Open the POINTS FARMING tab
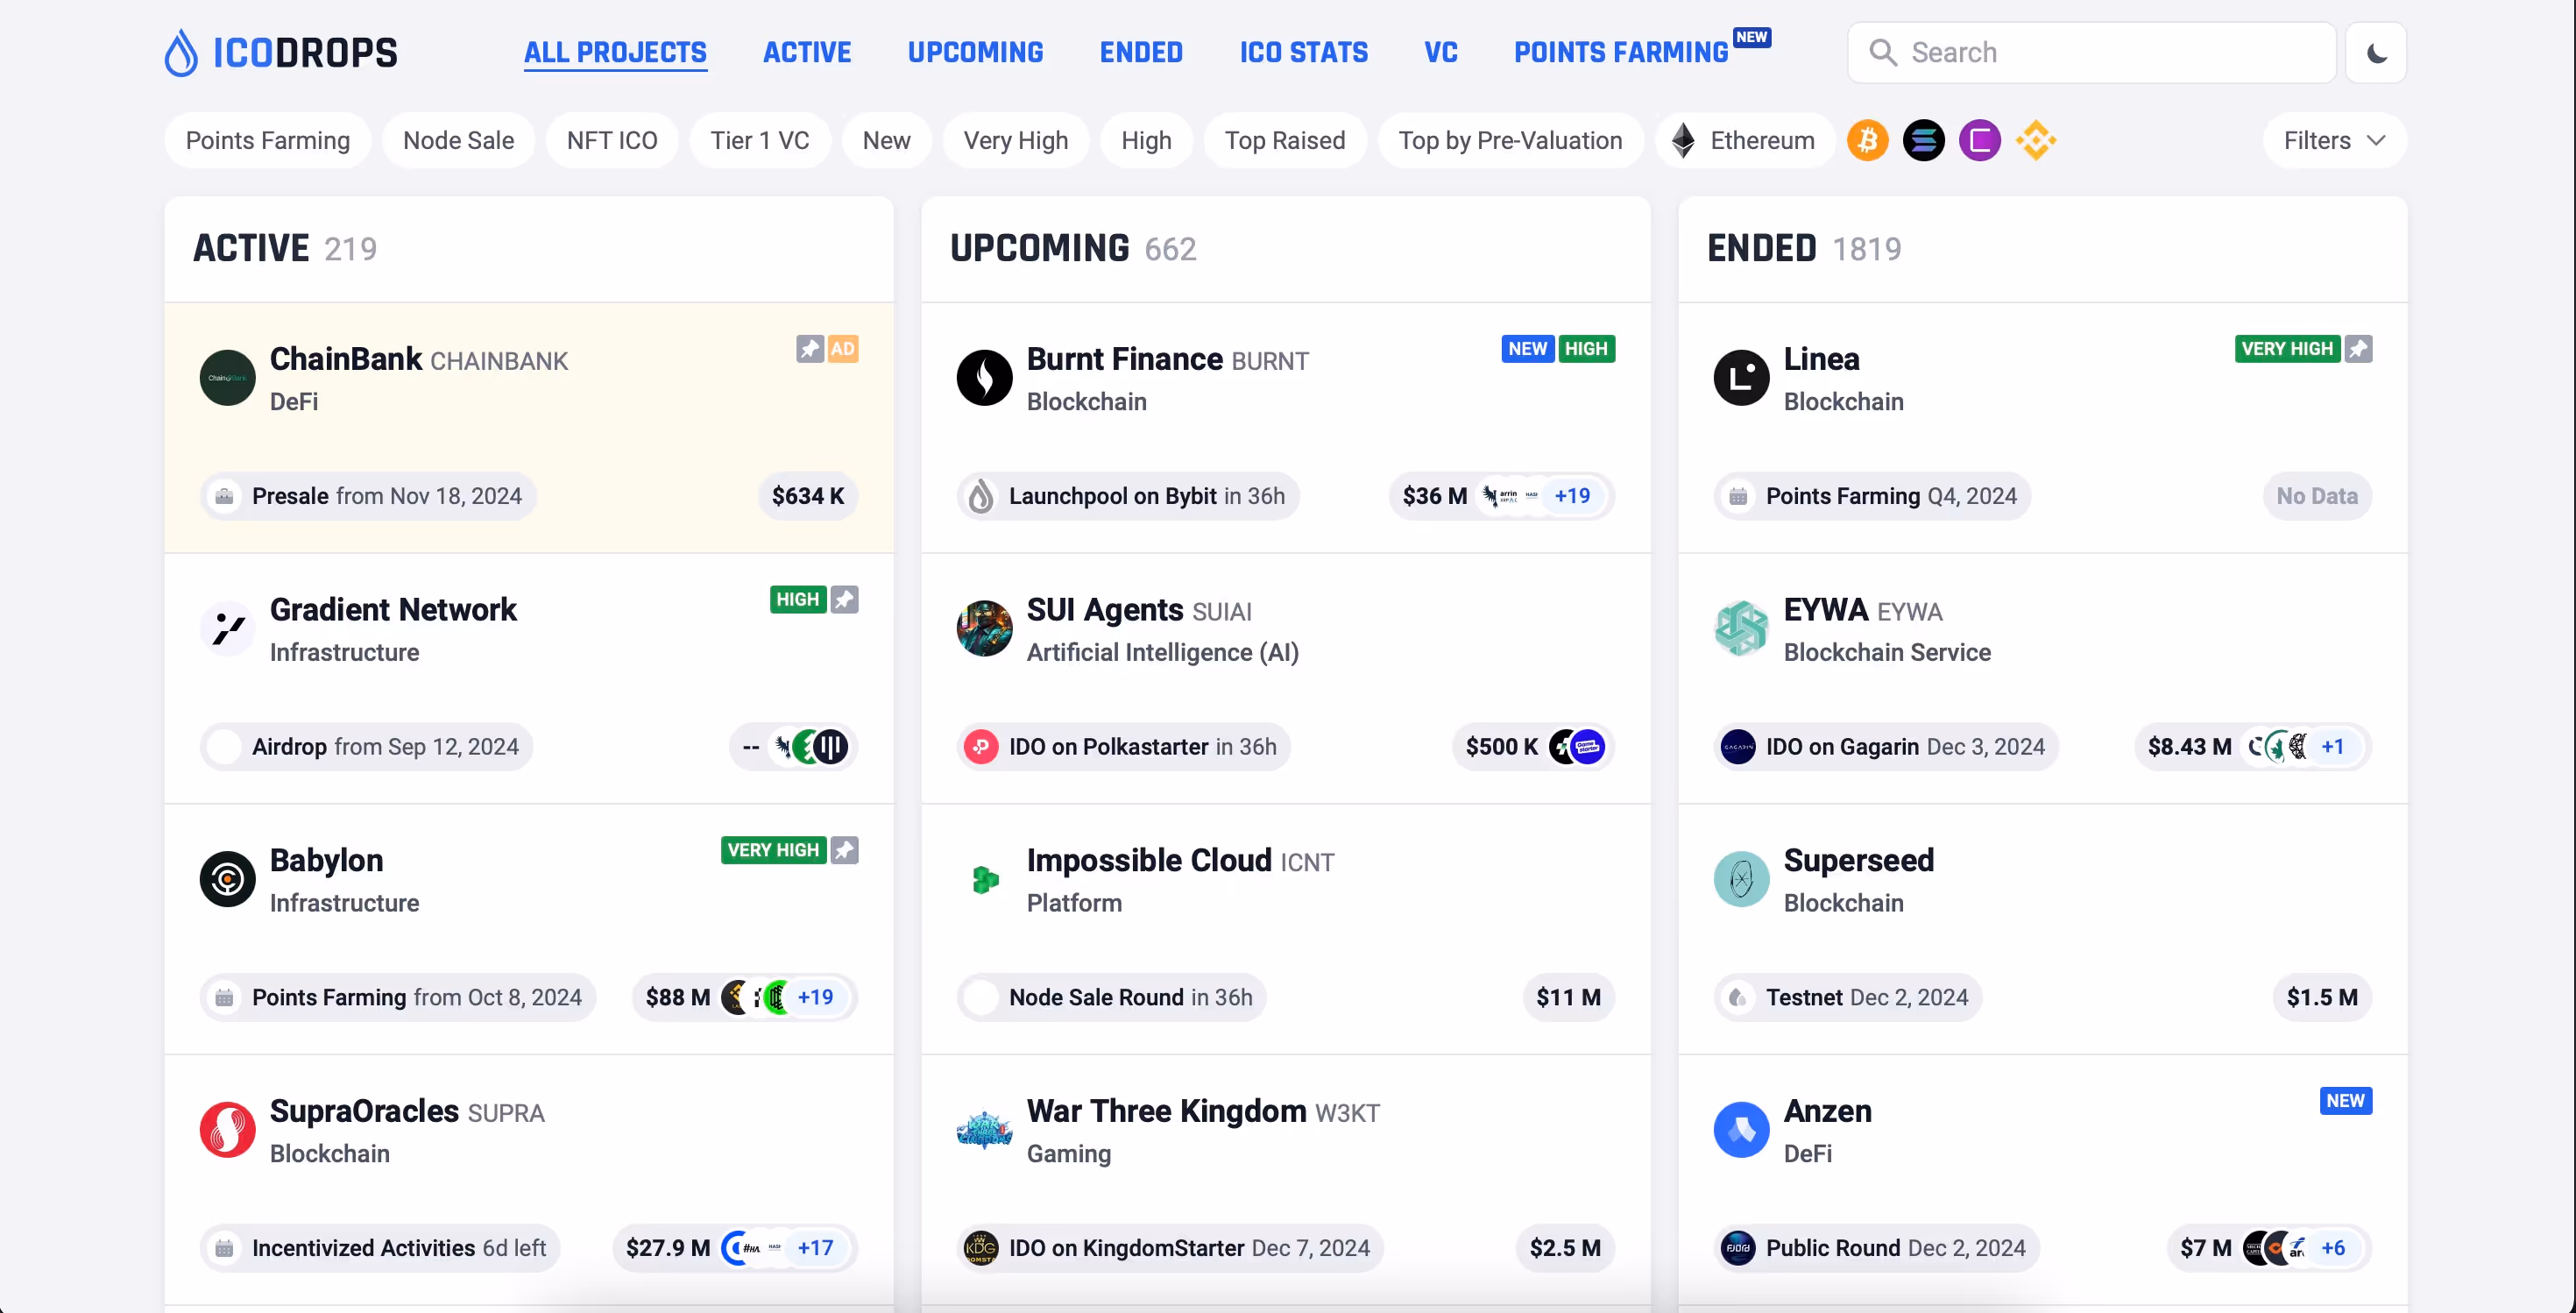Image resolution: width=2576 pixels, height=1313 pixels. (x=1621, y=52)
